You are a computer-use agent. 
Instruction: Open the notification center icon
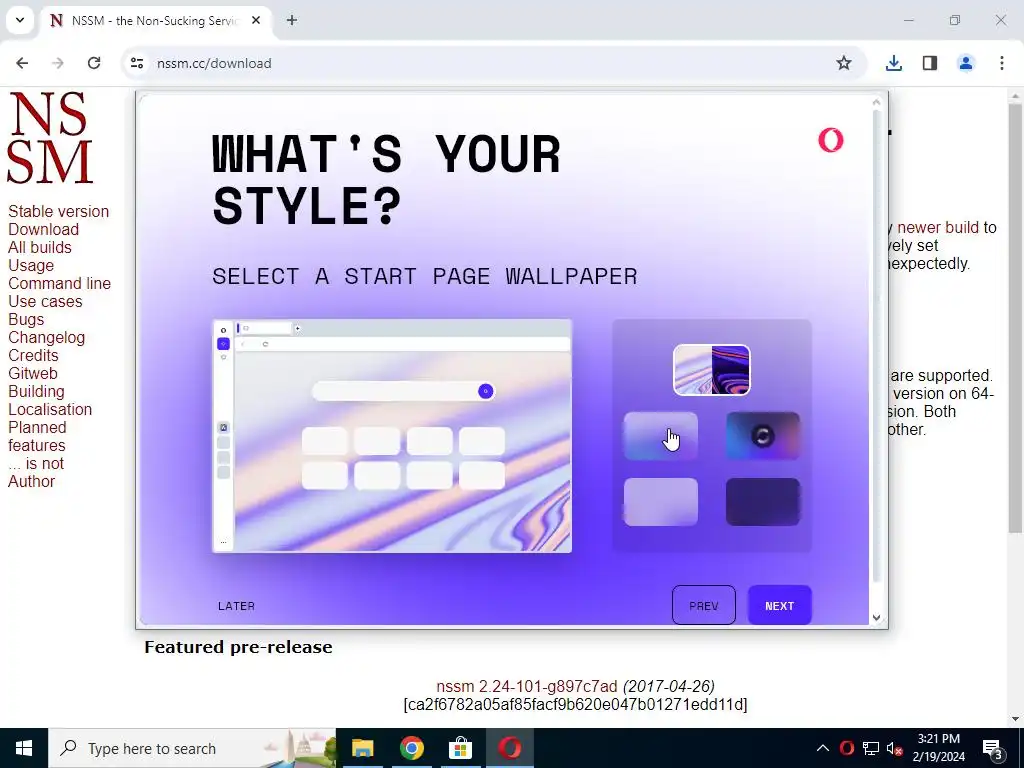pos(993,750)
